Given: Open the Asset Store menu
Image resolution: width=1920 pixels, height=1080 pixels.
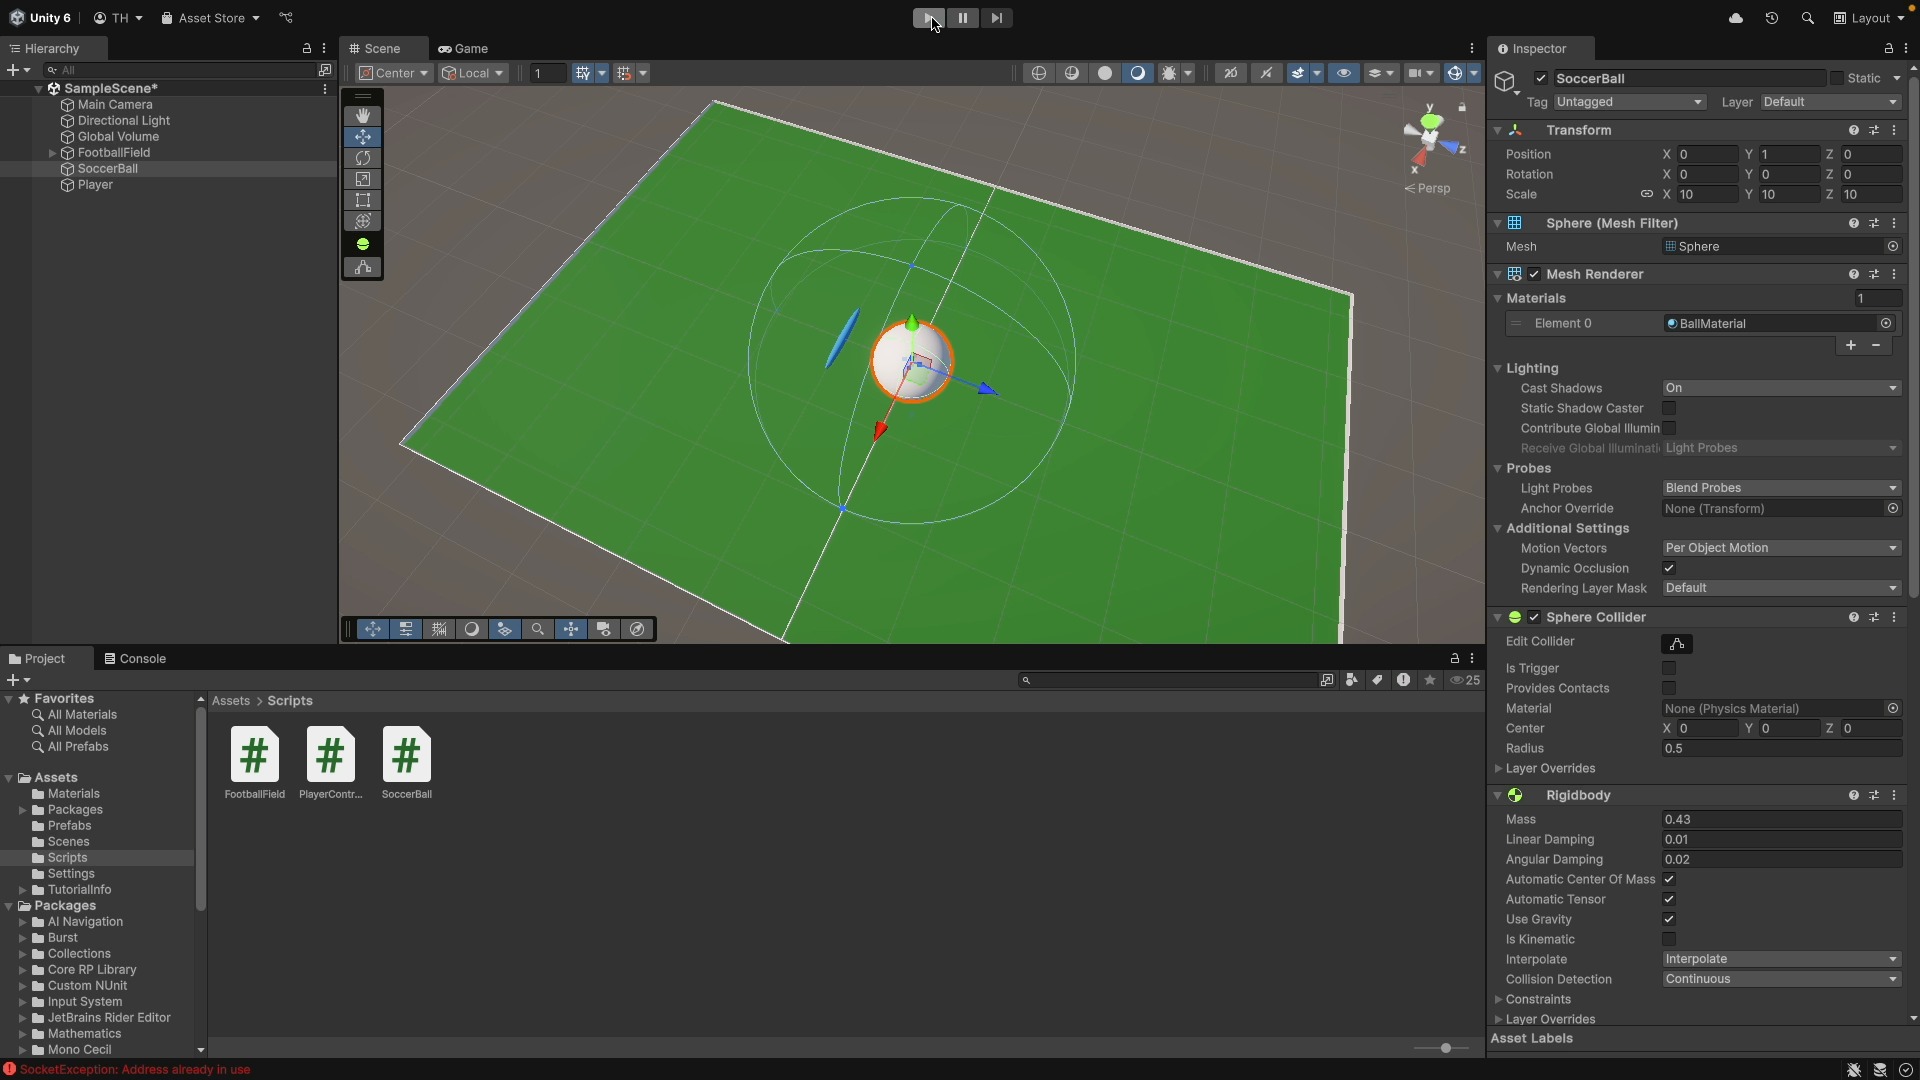Looking at the screenshot, I should point(210,18).
